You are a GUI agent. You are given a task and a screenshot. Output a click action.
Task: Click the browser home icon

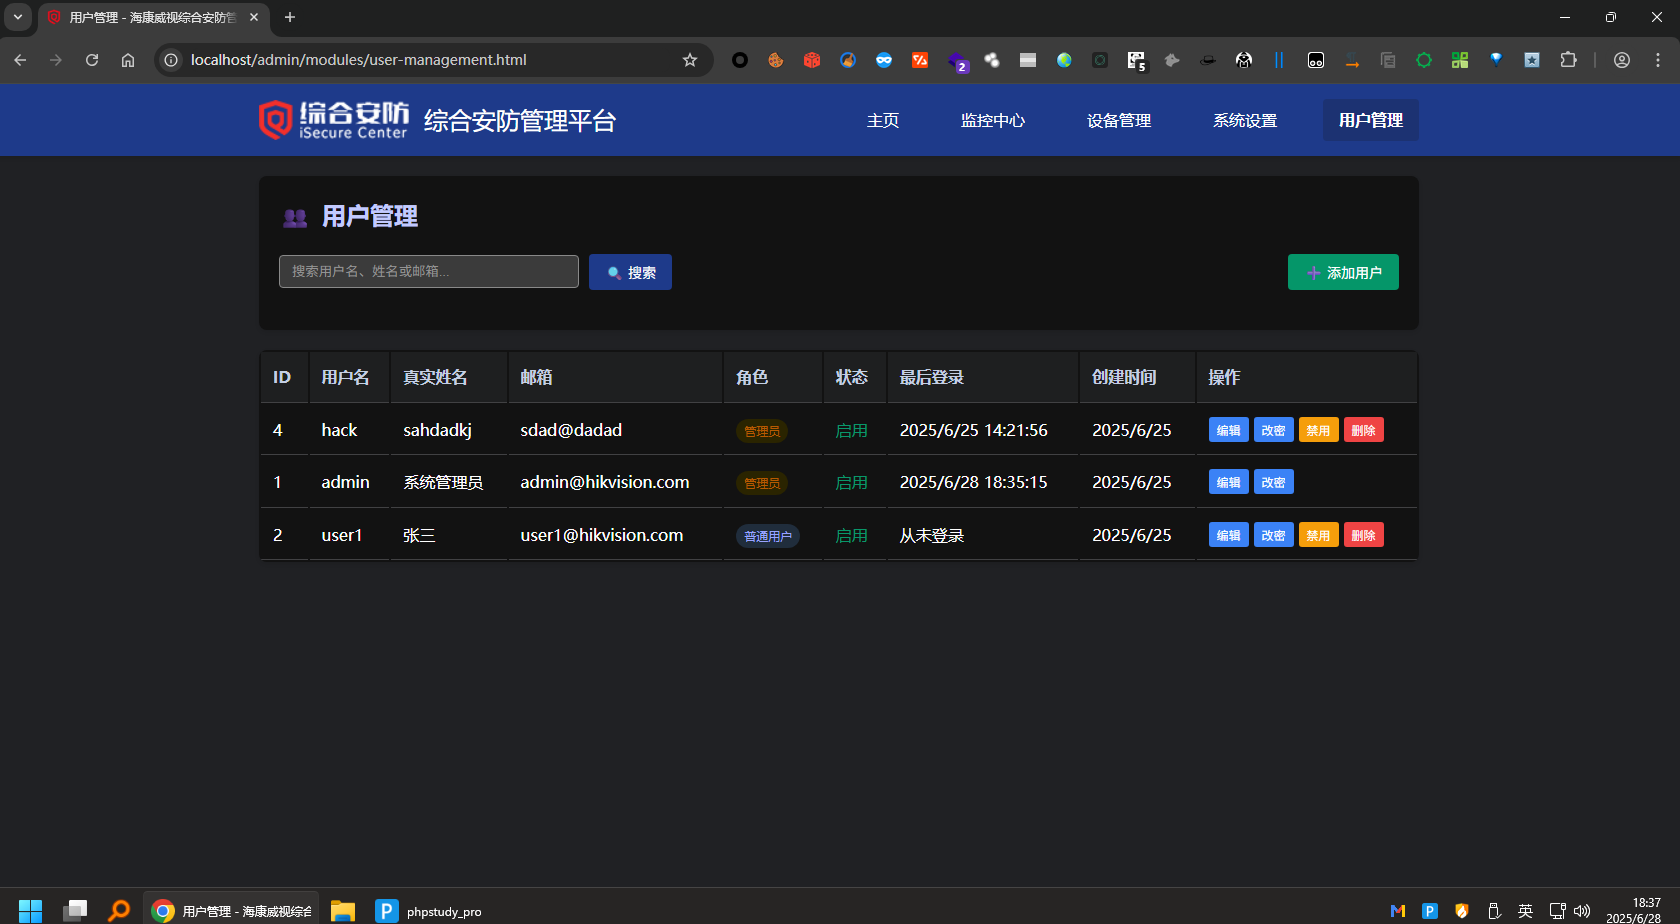click(x=128, y=60)
